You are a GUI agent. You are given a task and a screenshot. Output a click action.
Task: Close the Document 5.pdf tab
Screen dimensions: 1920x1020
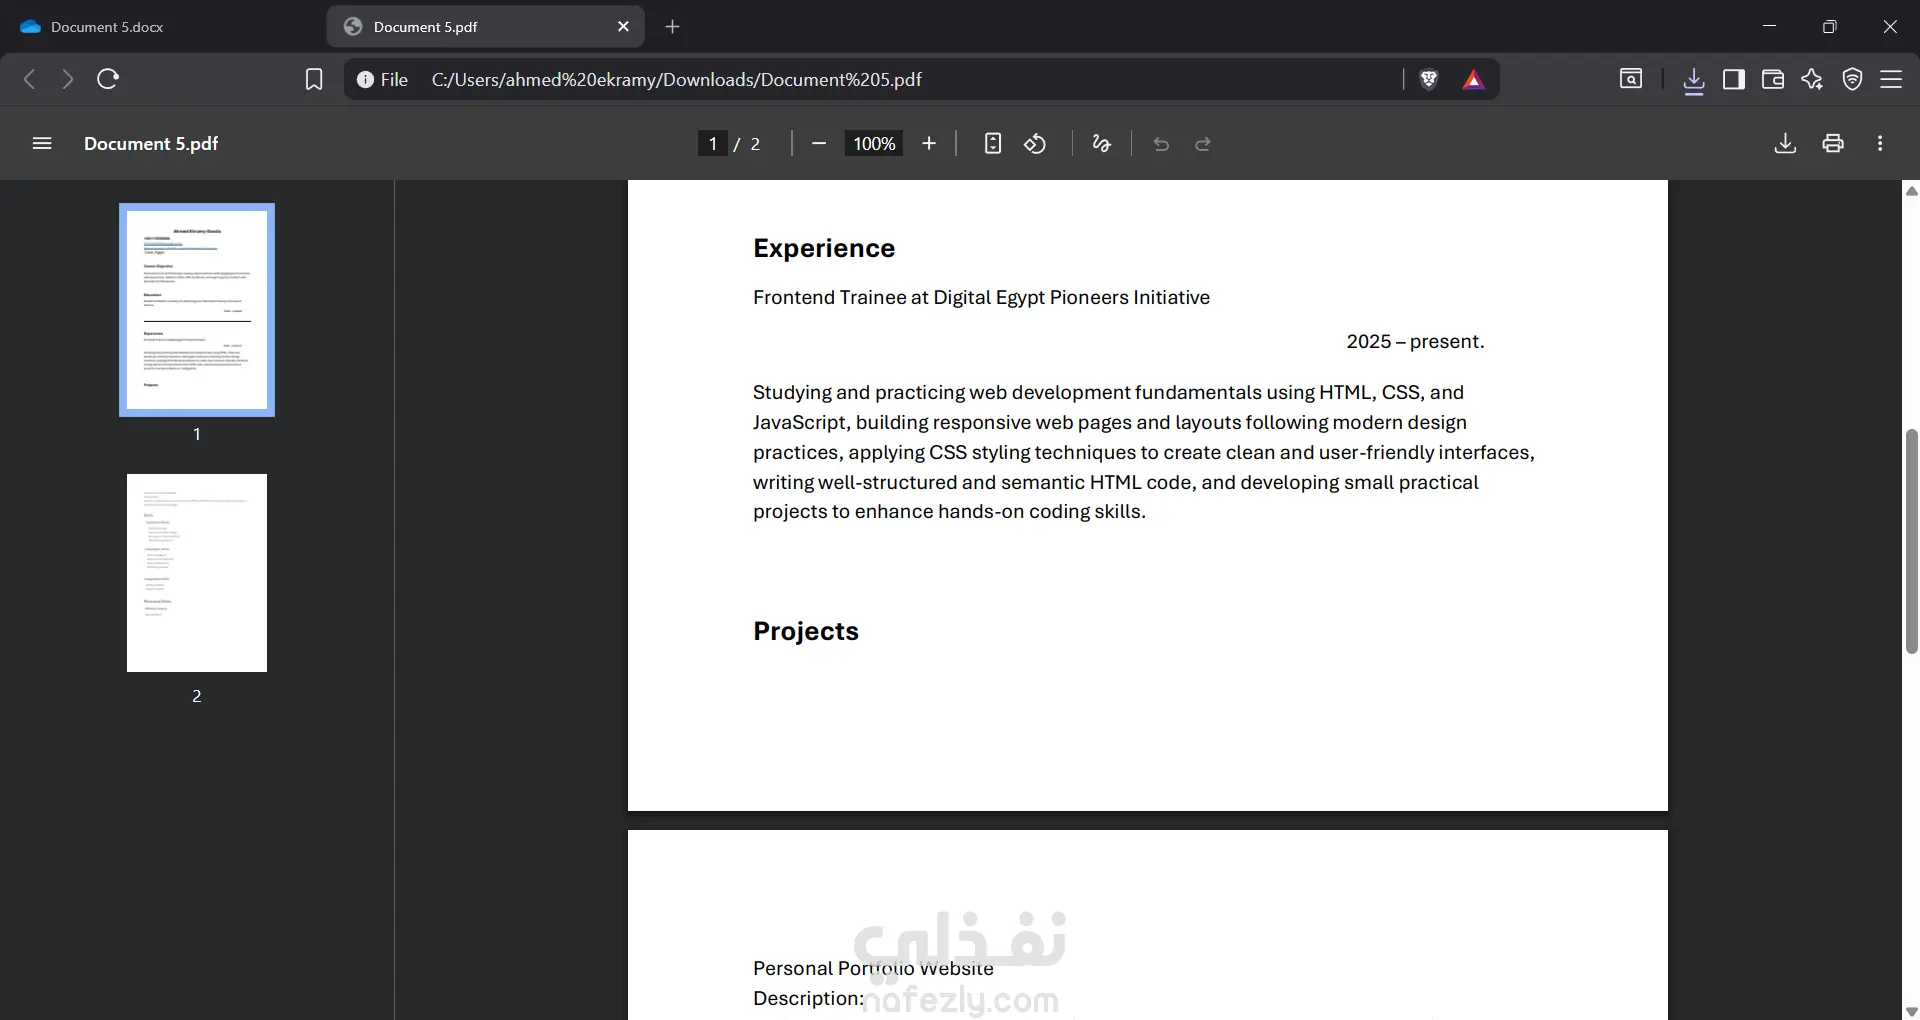point(624,27)
